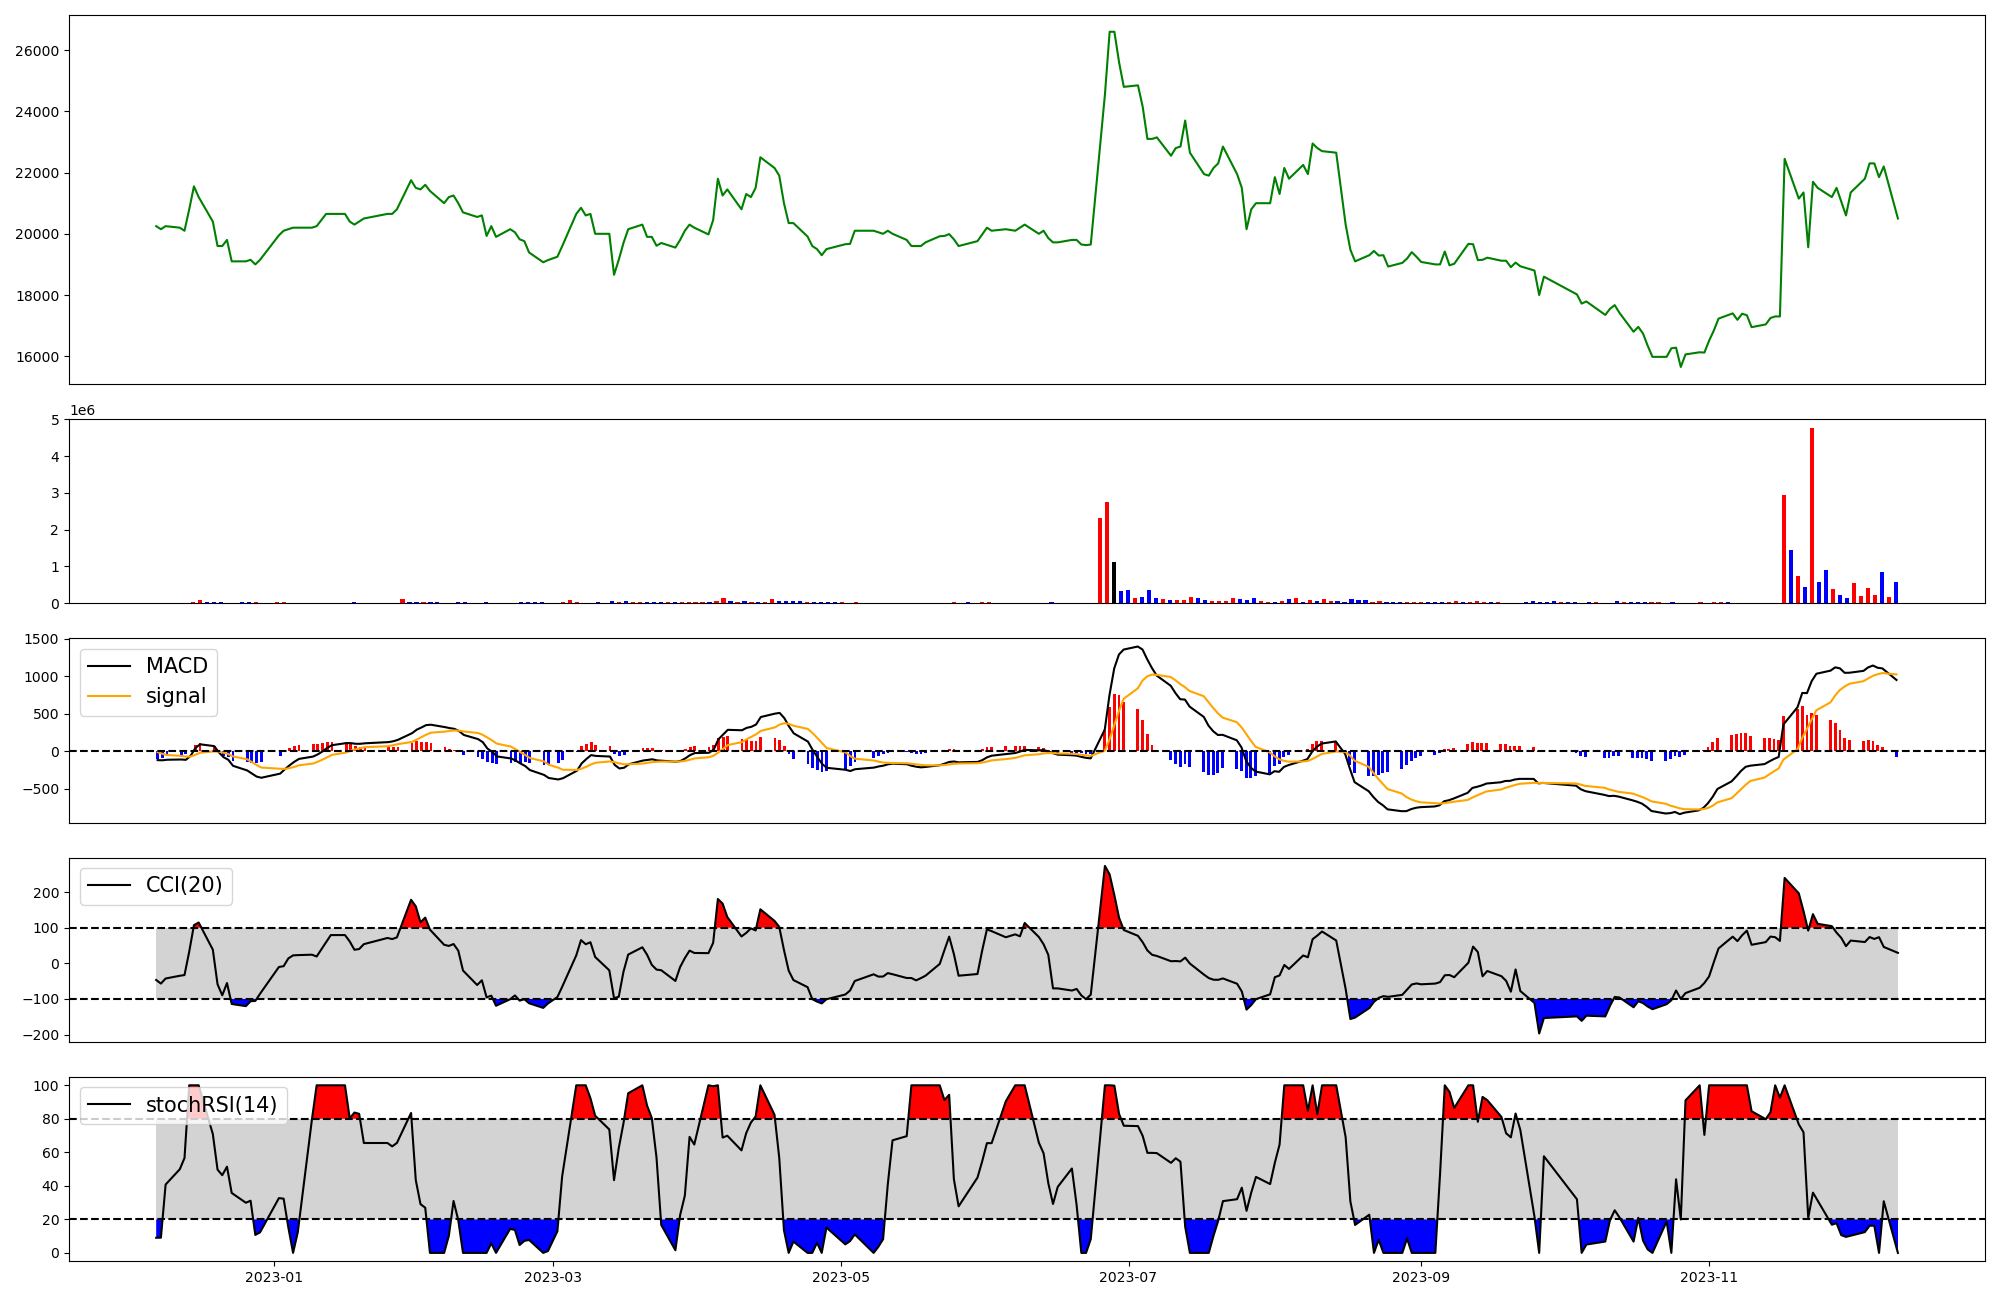2000x1300 pixels.
Task: Click the 2023-05 date axis label
Action: click(841, 1277)
